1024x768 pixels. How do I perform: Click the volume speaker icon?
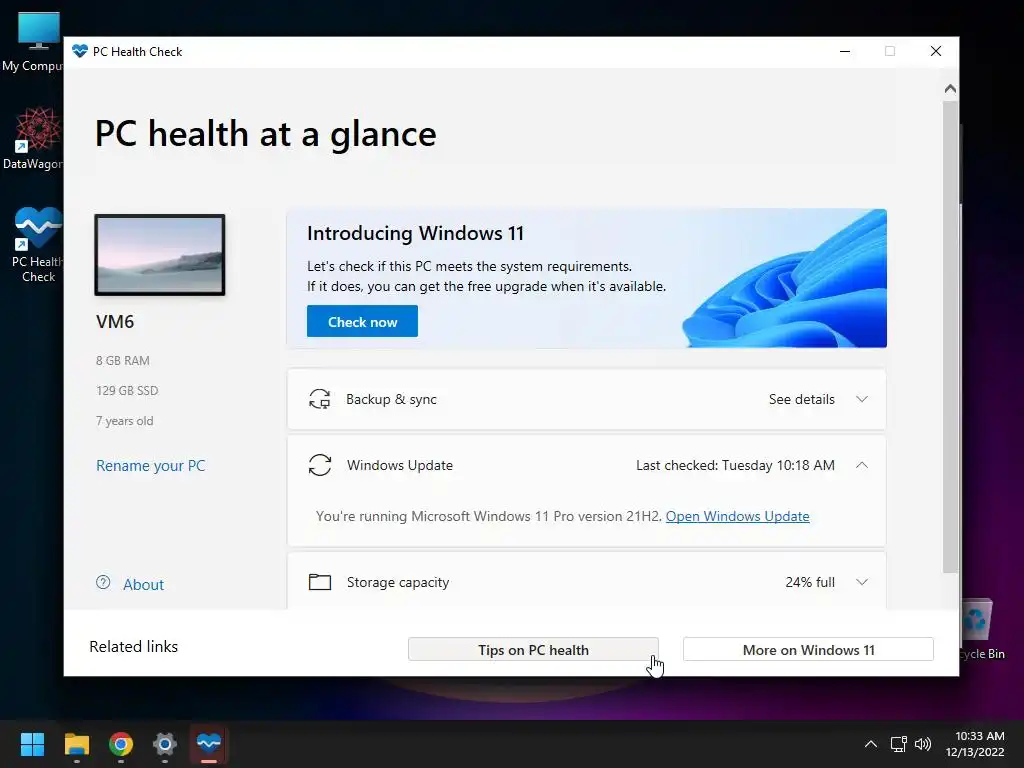pos(923,744)
